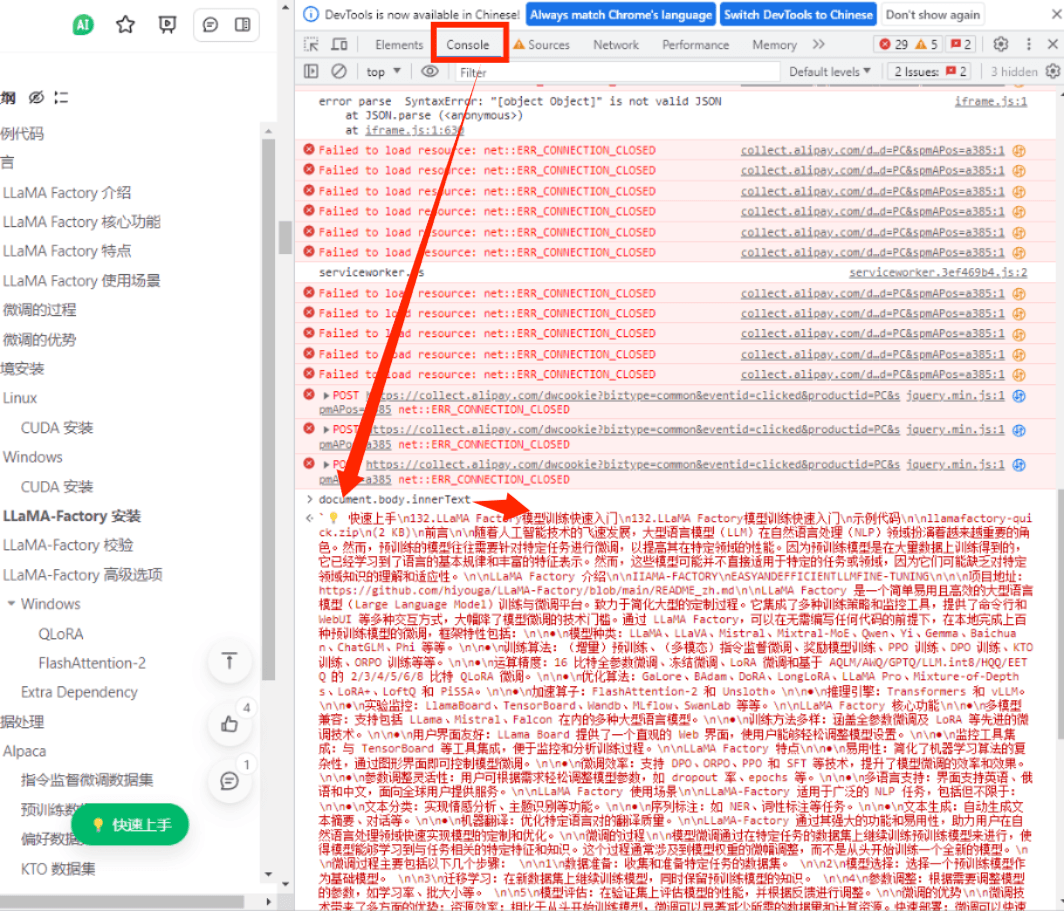This screenshot has width=1064, height=911.
Task: Click Don't show again button
Action: click(x=932, y=14)
